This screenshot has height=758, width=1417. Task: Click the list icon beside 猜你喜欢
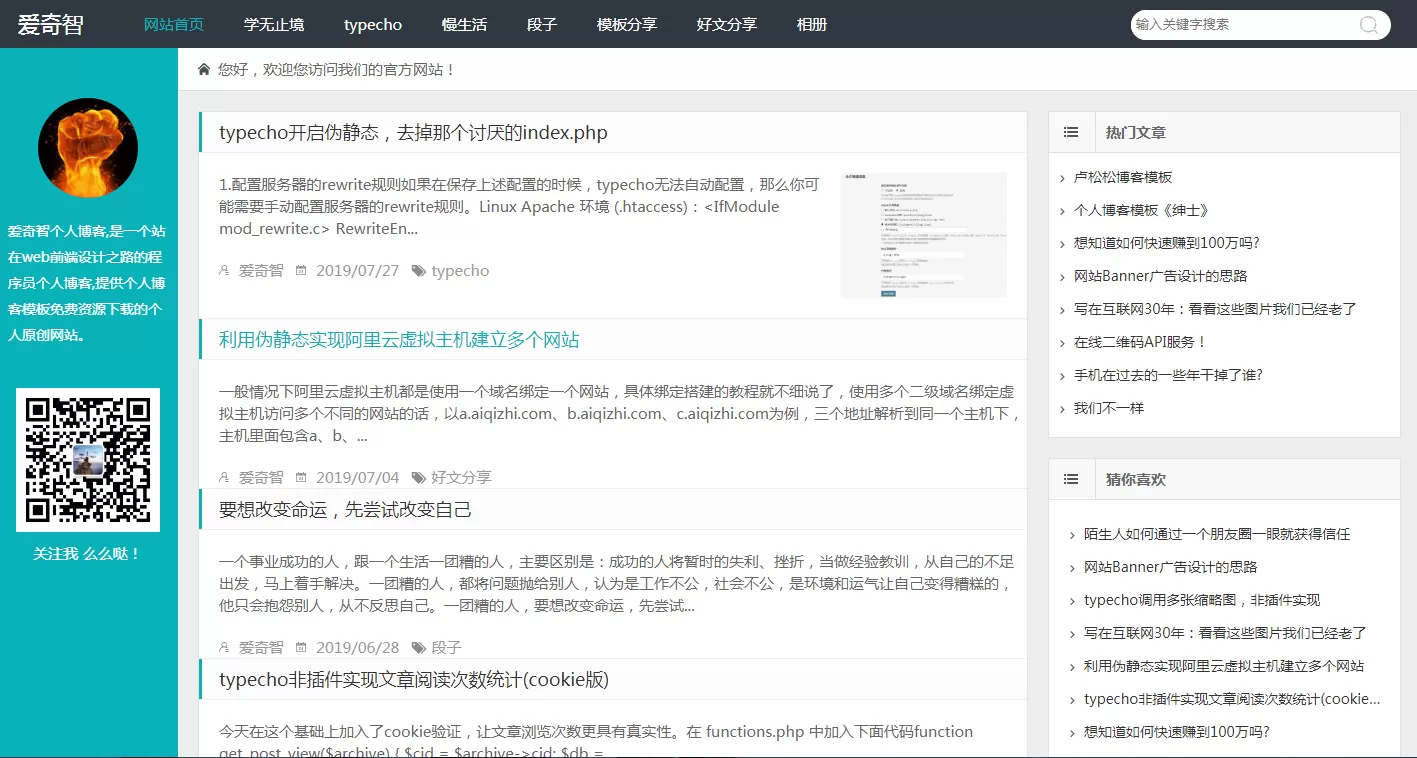[x=1071, y=479]
